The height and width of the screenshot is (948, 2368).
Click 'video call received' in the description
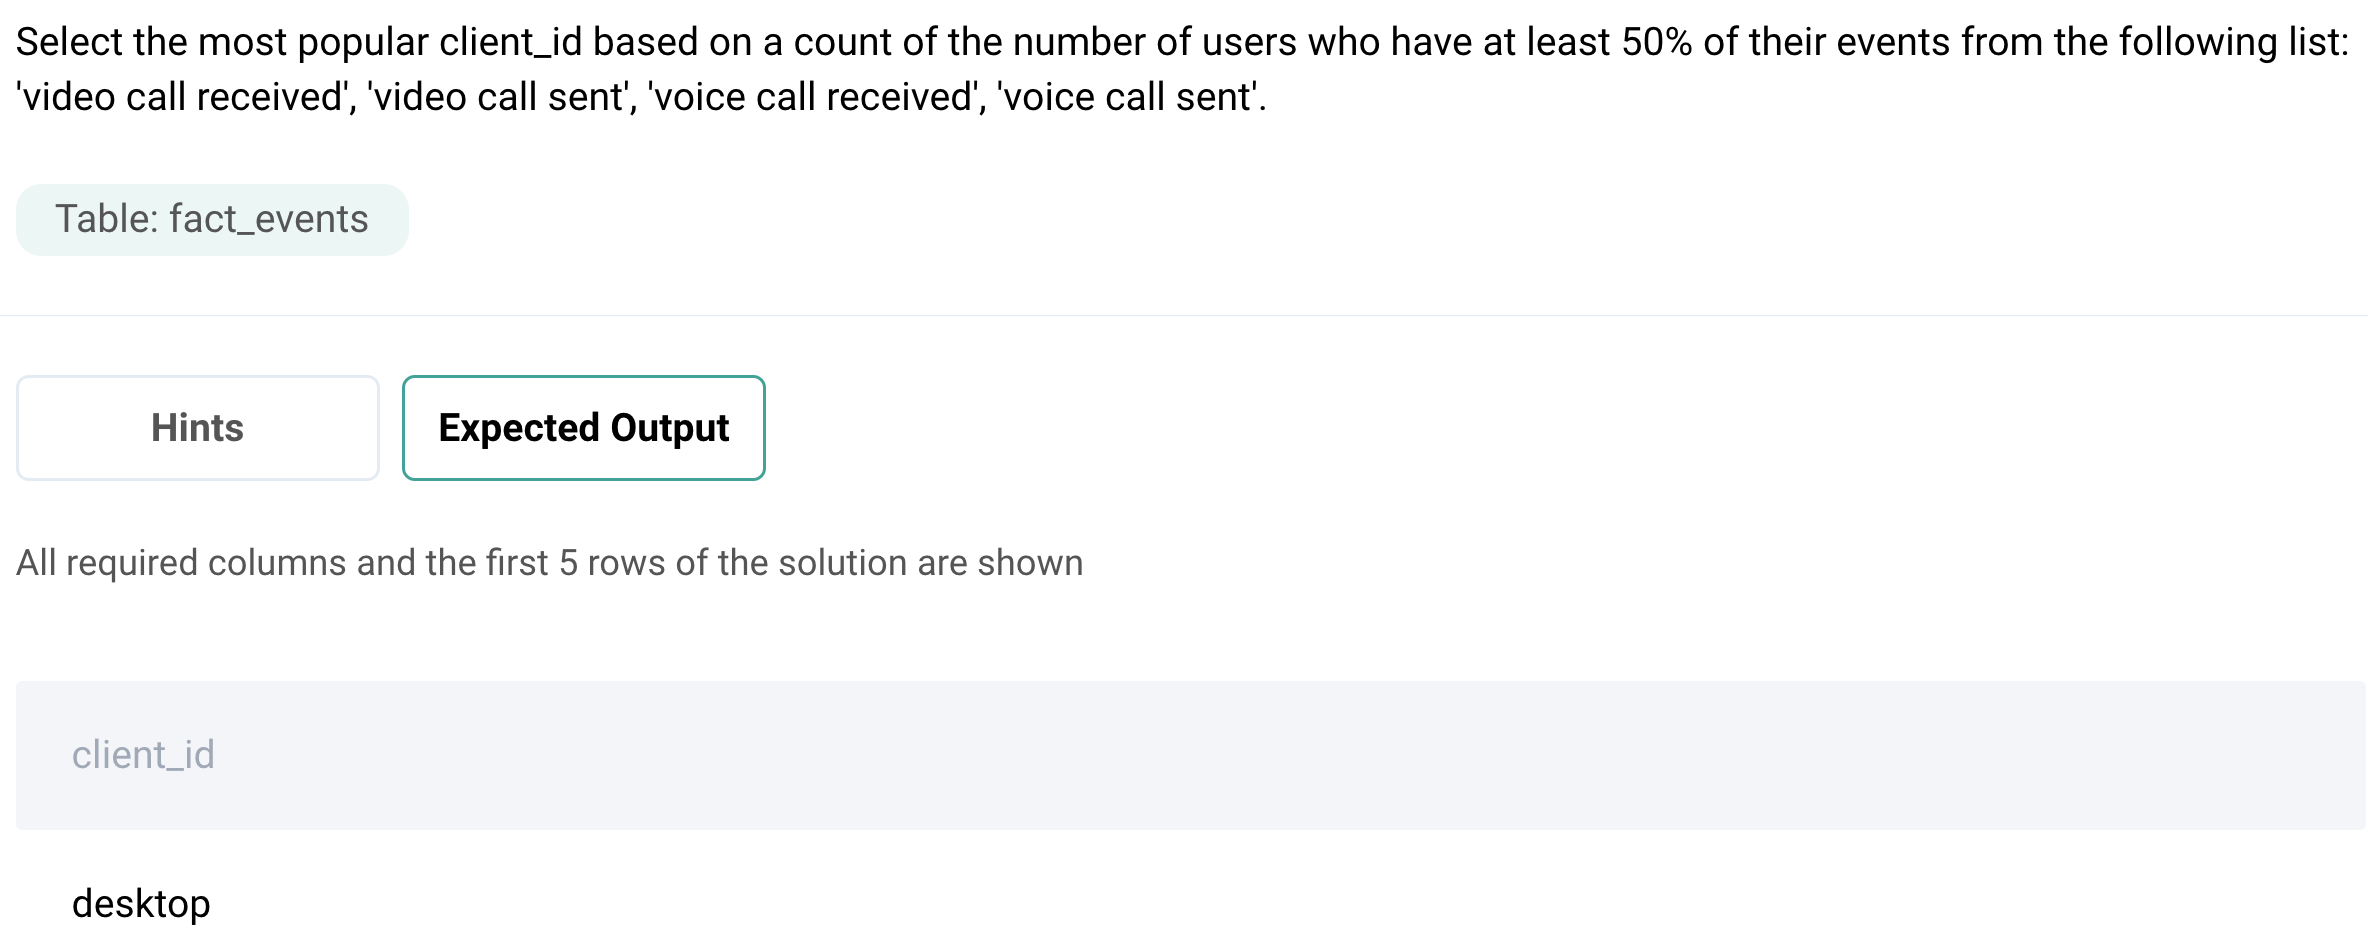(x=182, y=97)
